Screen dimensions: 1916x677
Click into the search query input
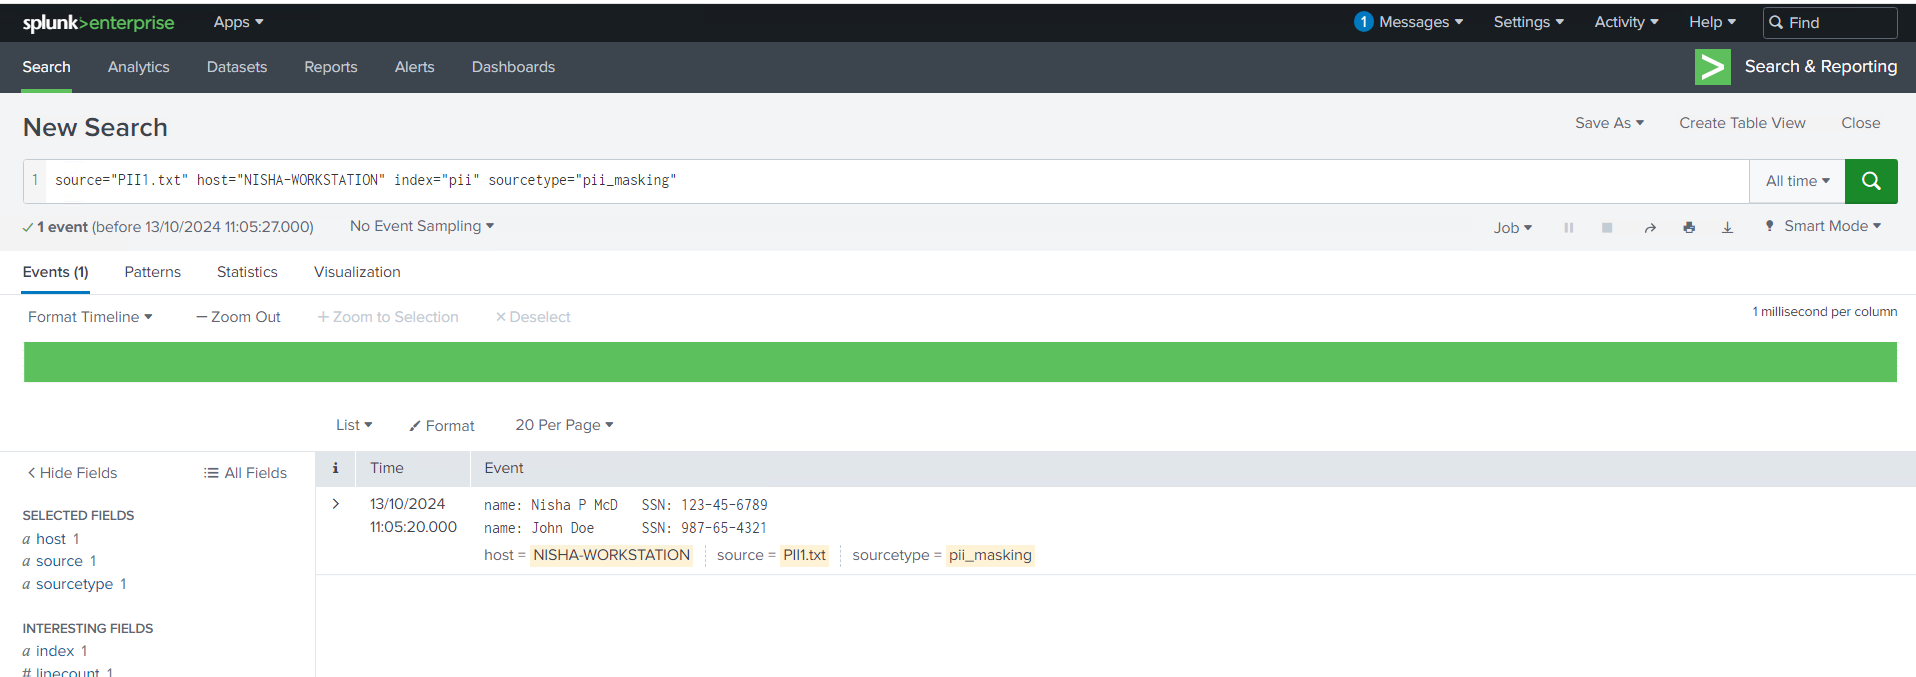coord(900,181)
